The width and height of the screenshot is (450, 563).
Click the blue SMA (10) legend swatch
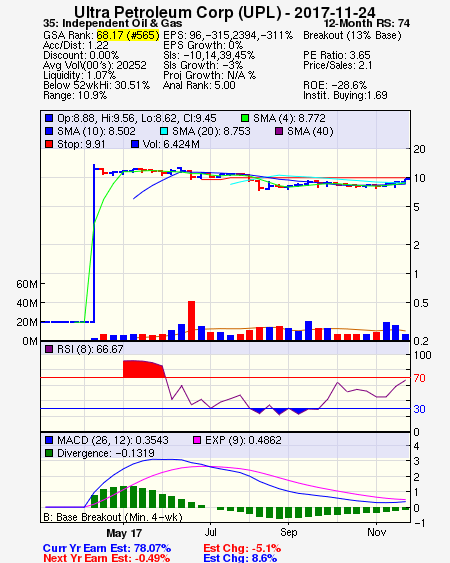pos(49,131)
